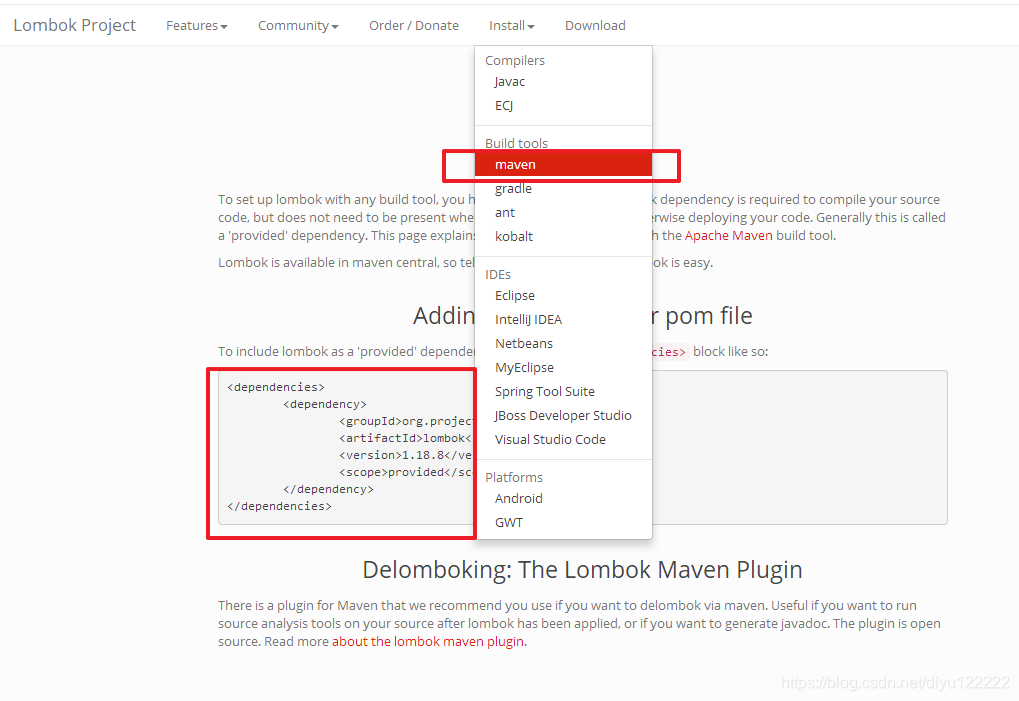Click the <groupId>org.projec line in code
Screen dimensions: 1019x701
(405, 421)
